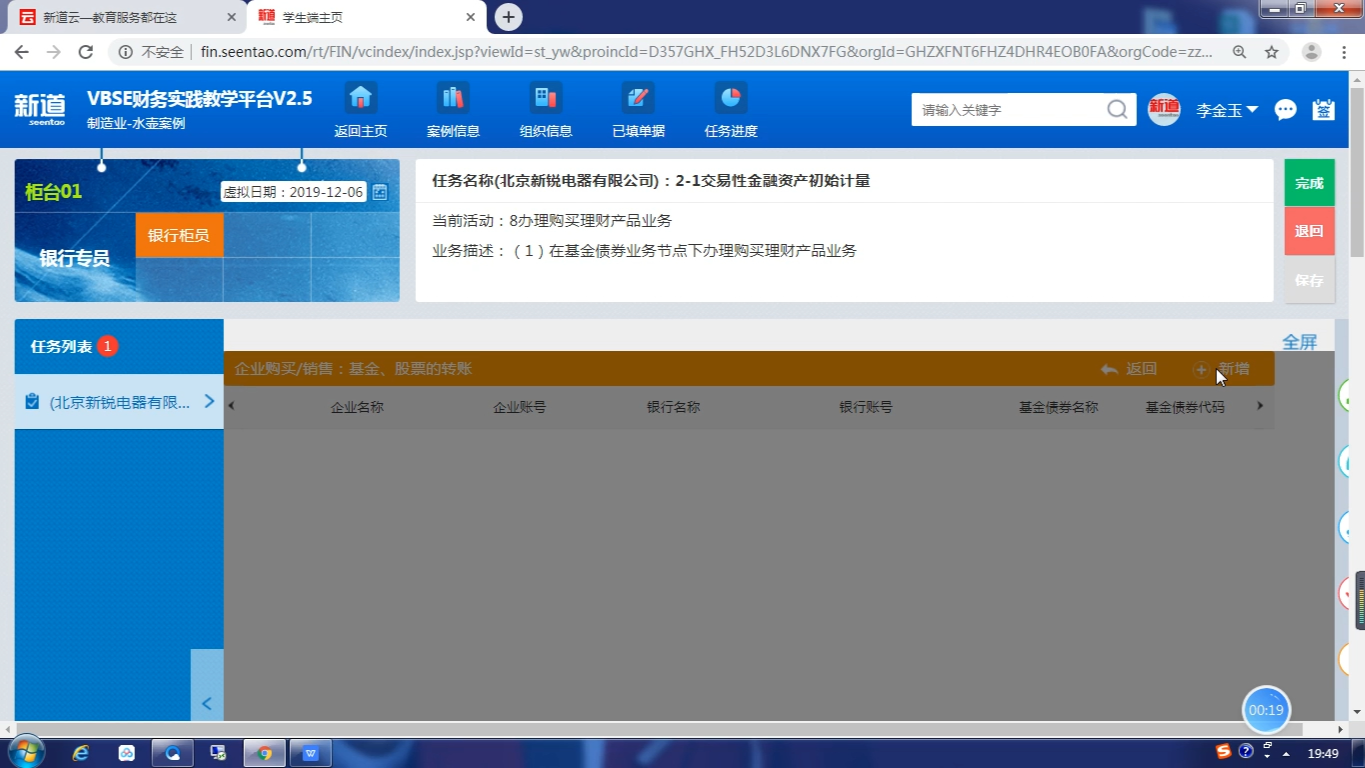Select 银行柜员 role tab

tap(179, 235)
